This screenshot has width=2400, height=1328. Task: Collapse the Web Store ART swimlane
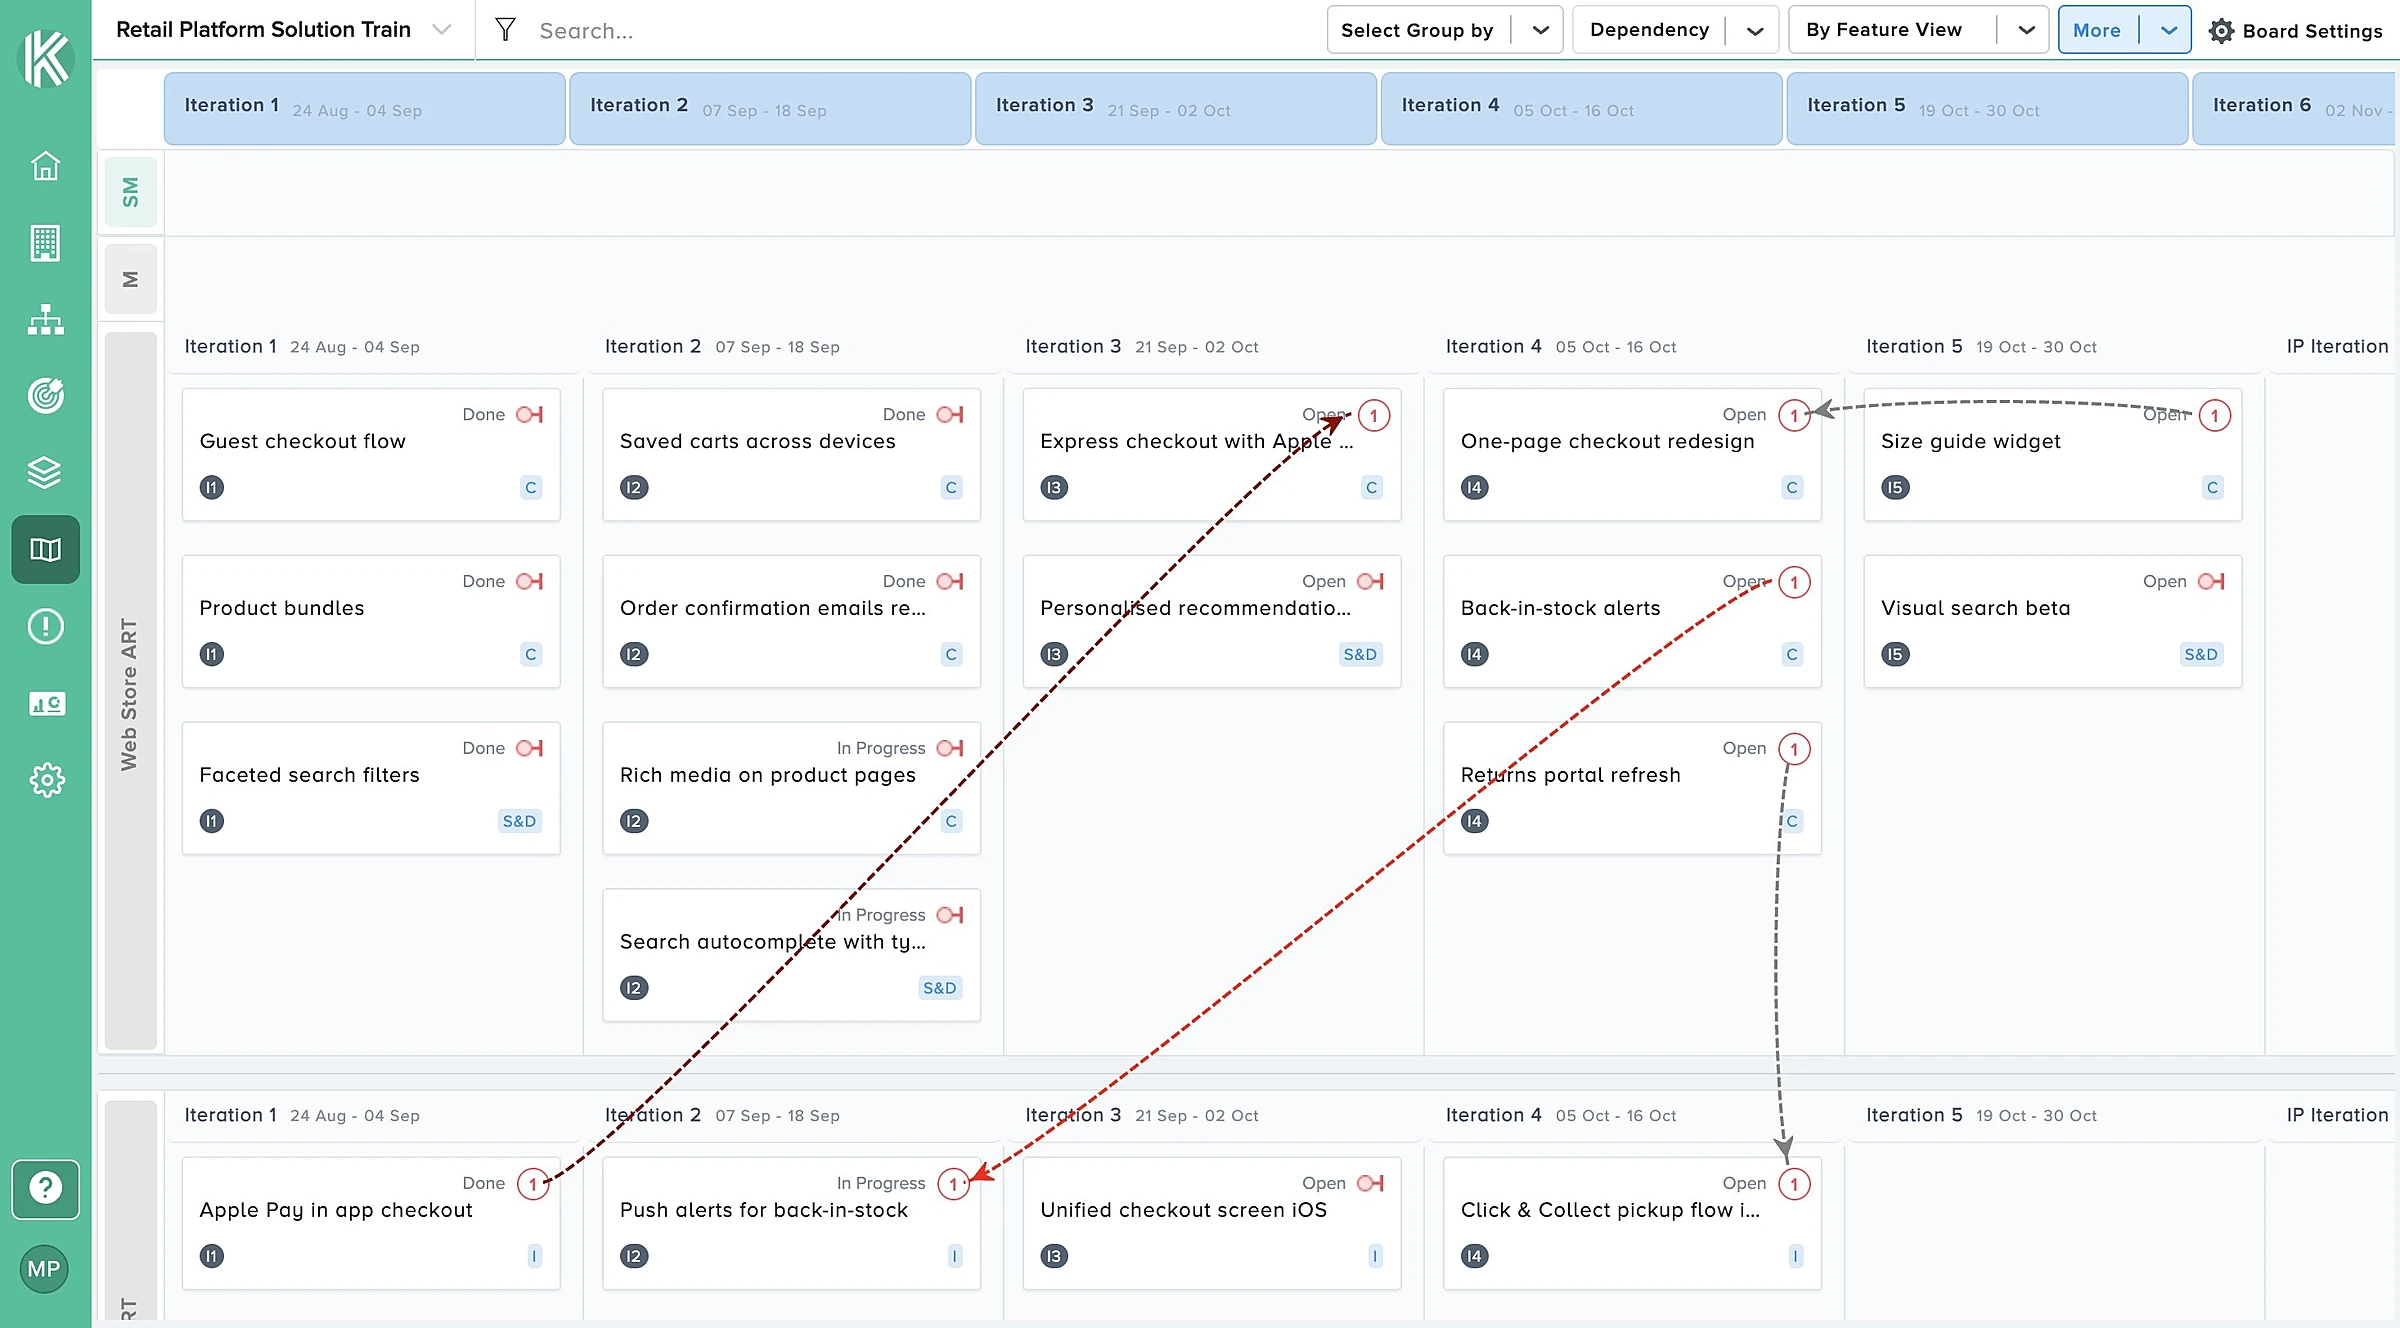coord(131,692)
